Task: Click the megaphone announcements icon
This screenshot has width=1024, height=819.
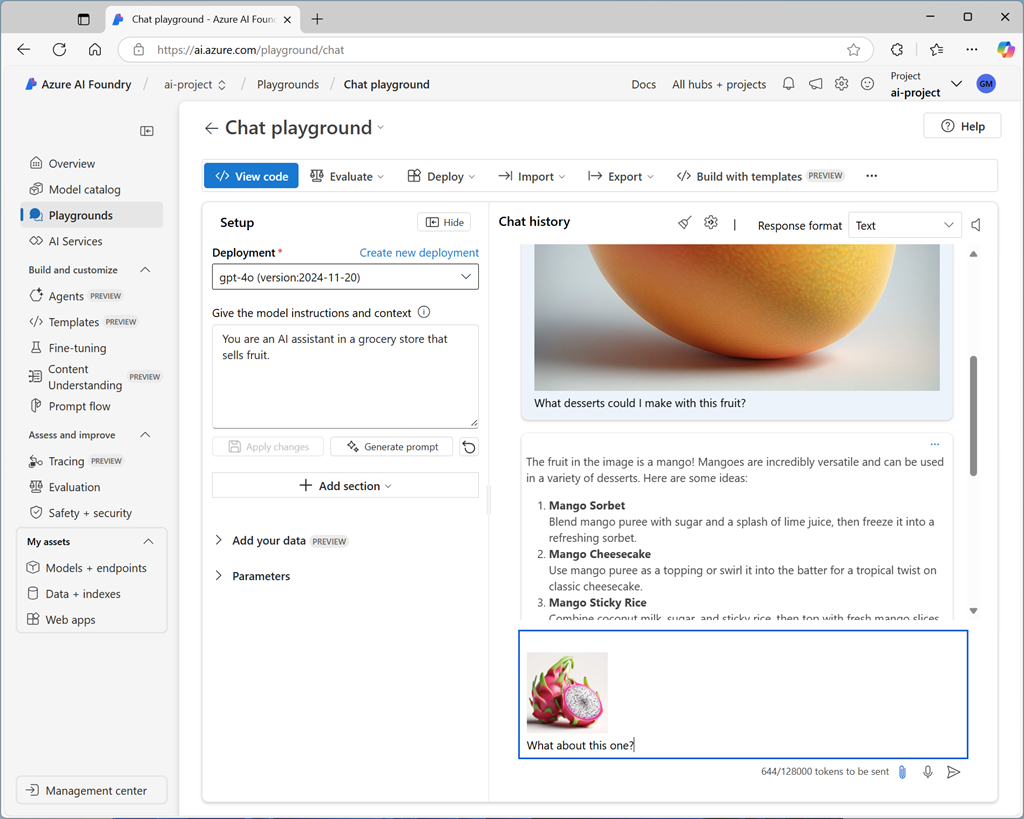Action: pos(815,84)
